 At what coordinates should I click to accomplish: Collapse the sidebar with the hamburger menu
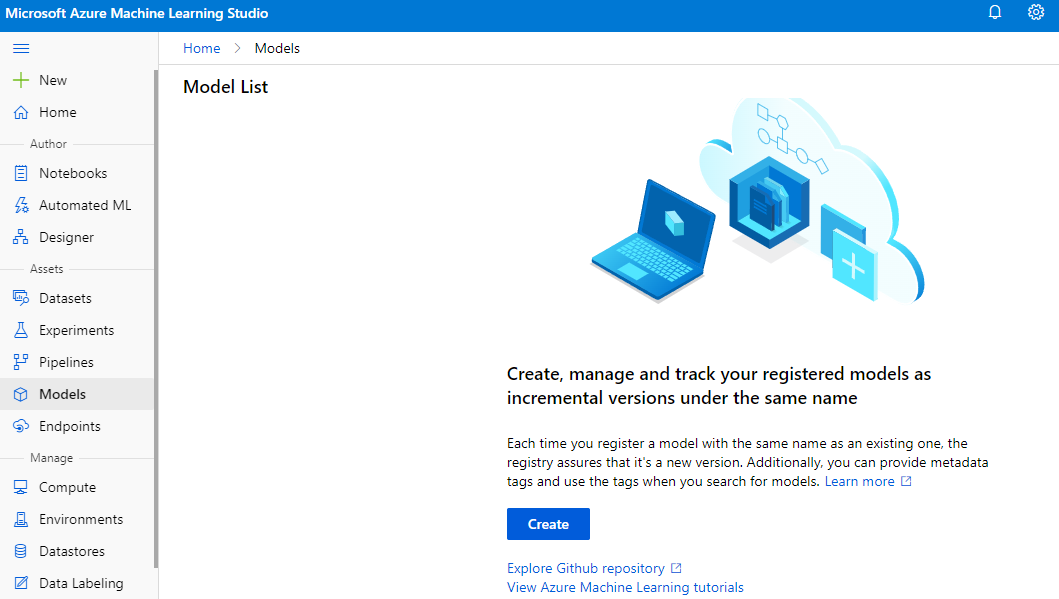pos(20,47)
